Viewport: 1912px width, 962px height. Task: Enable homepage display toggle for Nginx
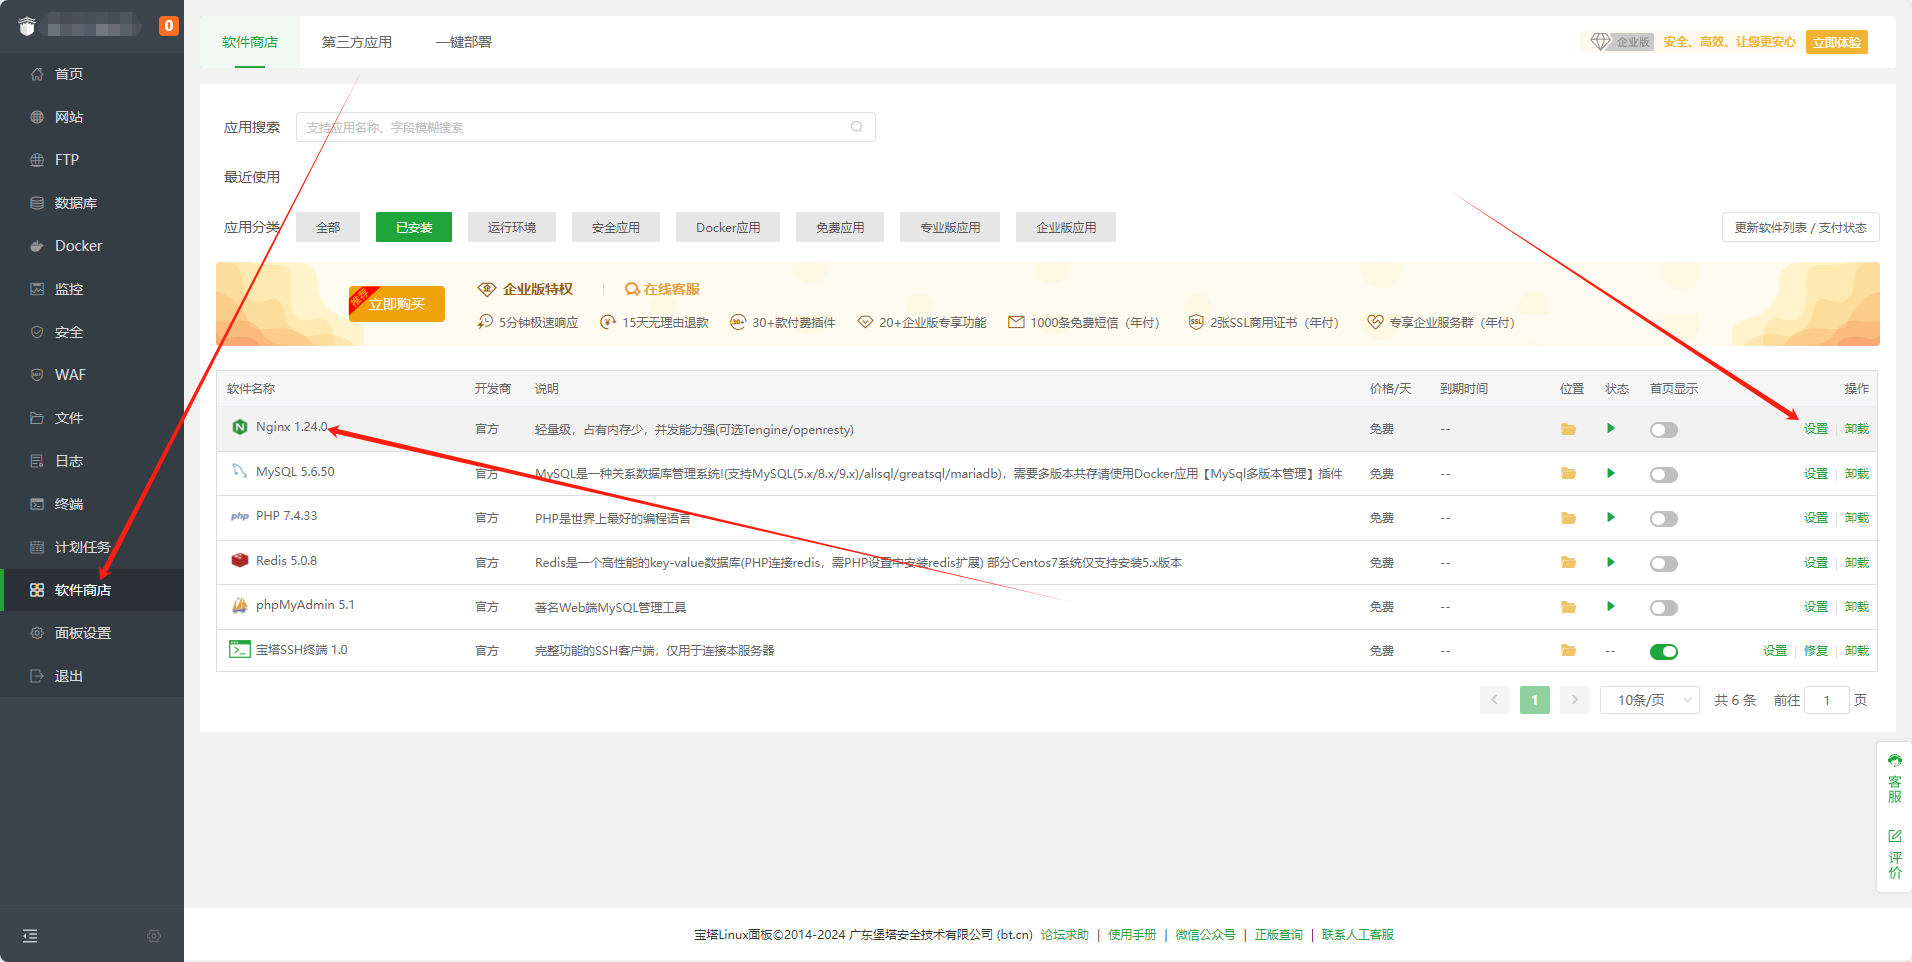coord(1663,430)
